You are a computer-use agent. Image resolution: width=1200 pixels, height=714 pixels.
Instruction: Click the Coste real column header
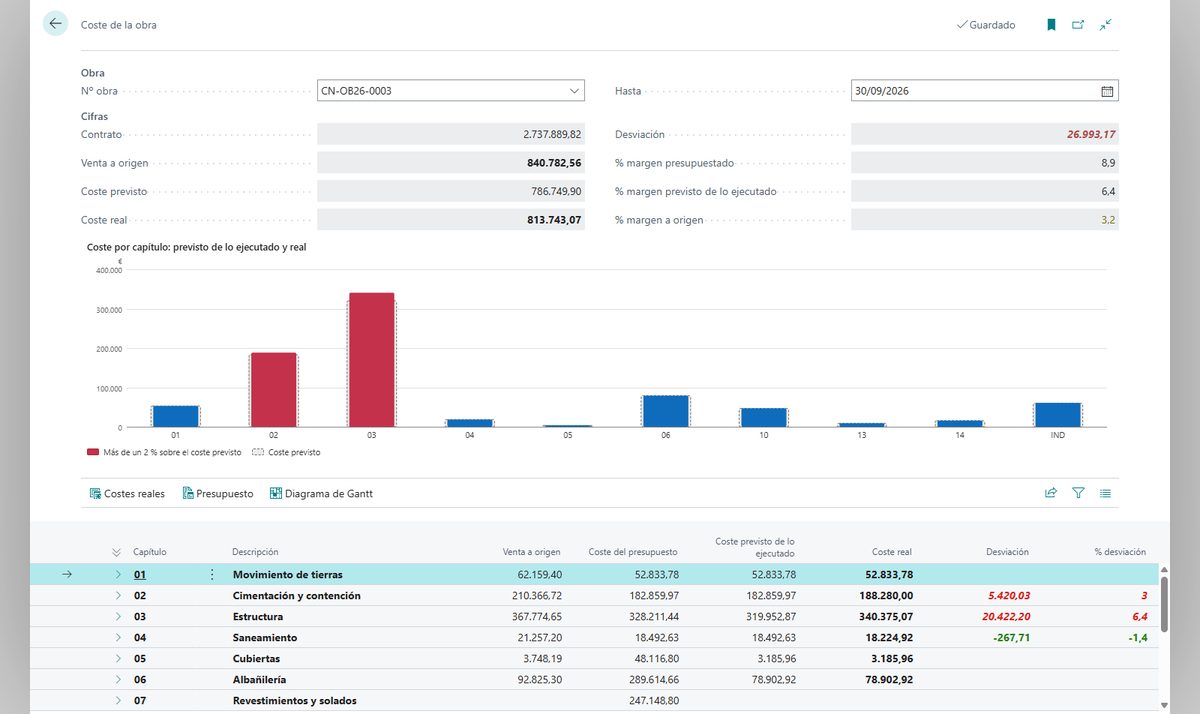click(892, 552)
